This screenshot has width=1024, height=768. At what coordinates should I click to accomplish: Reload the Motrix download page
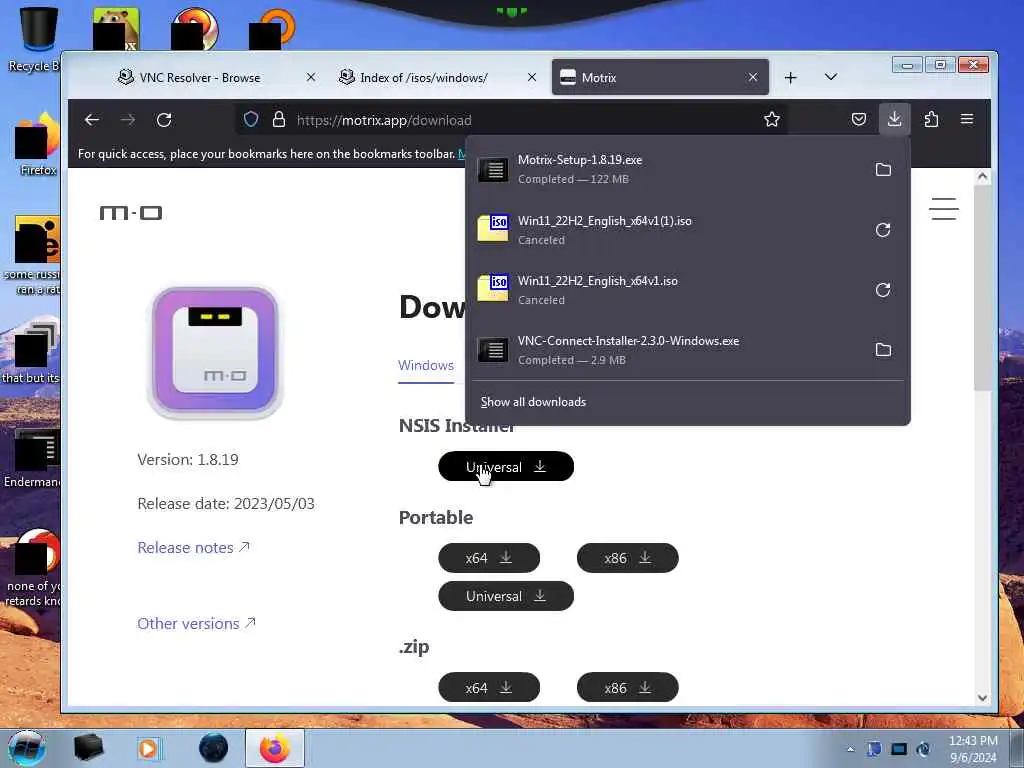point(164,120)
